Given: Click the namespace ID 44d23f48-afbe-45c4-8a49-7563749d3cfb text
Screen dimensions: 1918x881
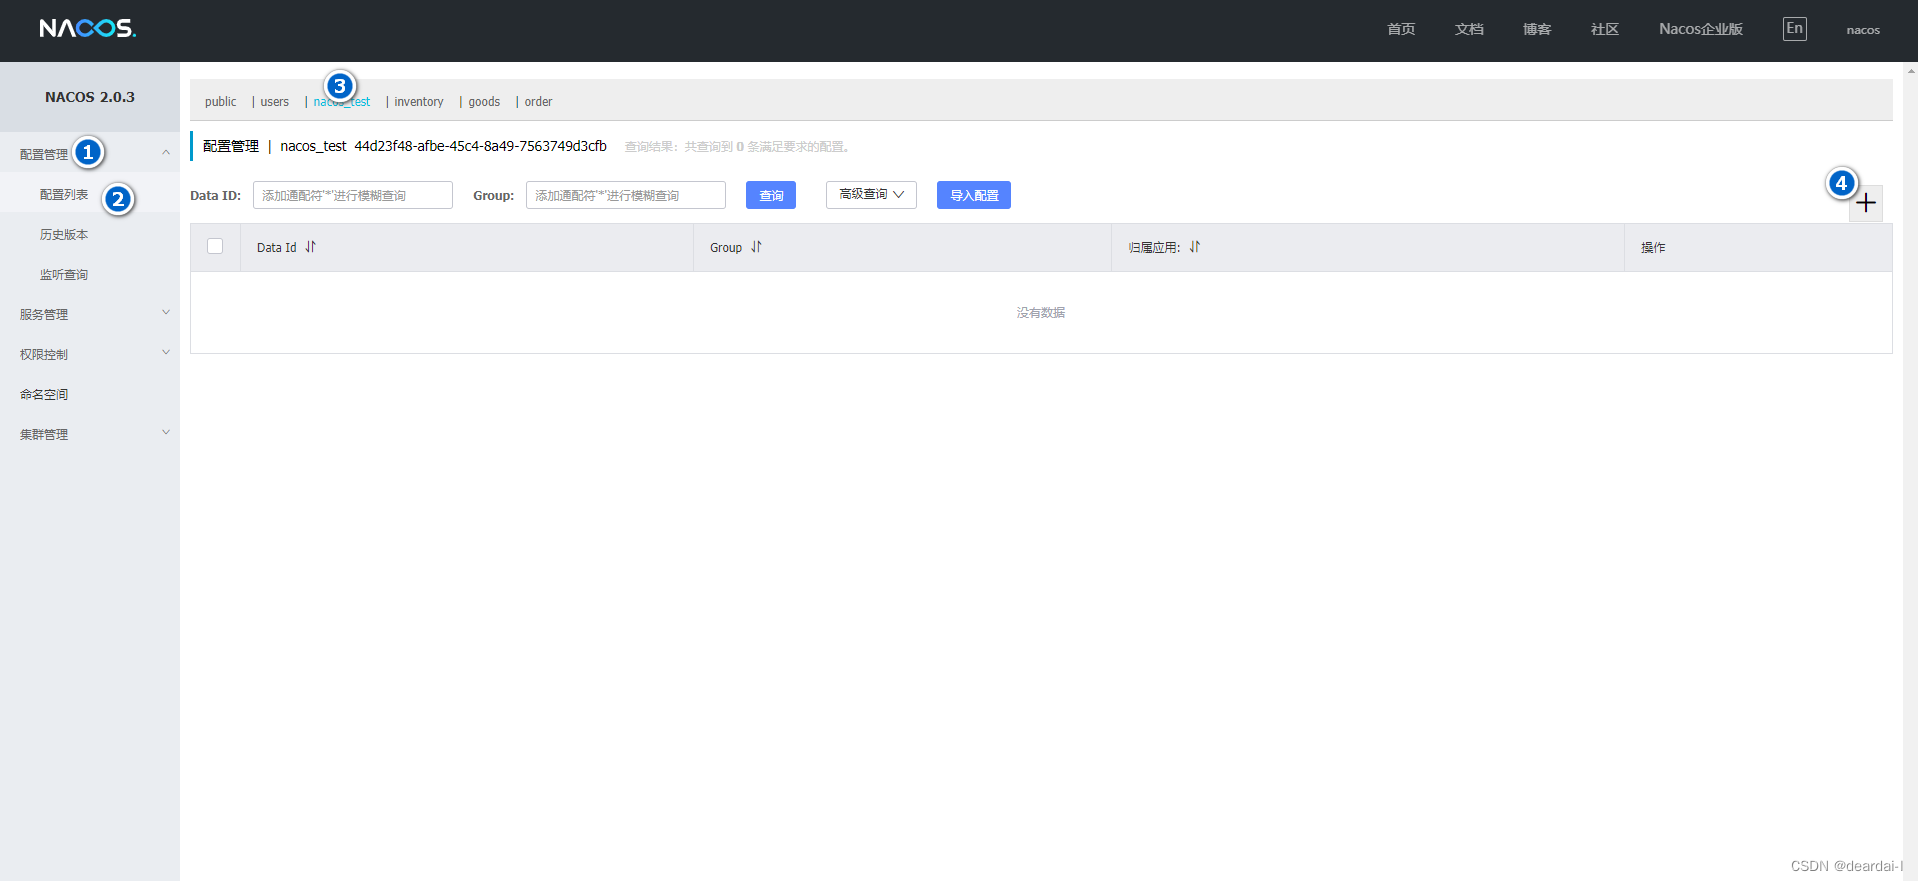Looking at the screenshot, I should point(481,146).
